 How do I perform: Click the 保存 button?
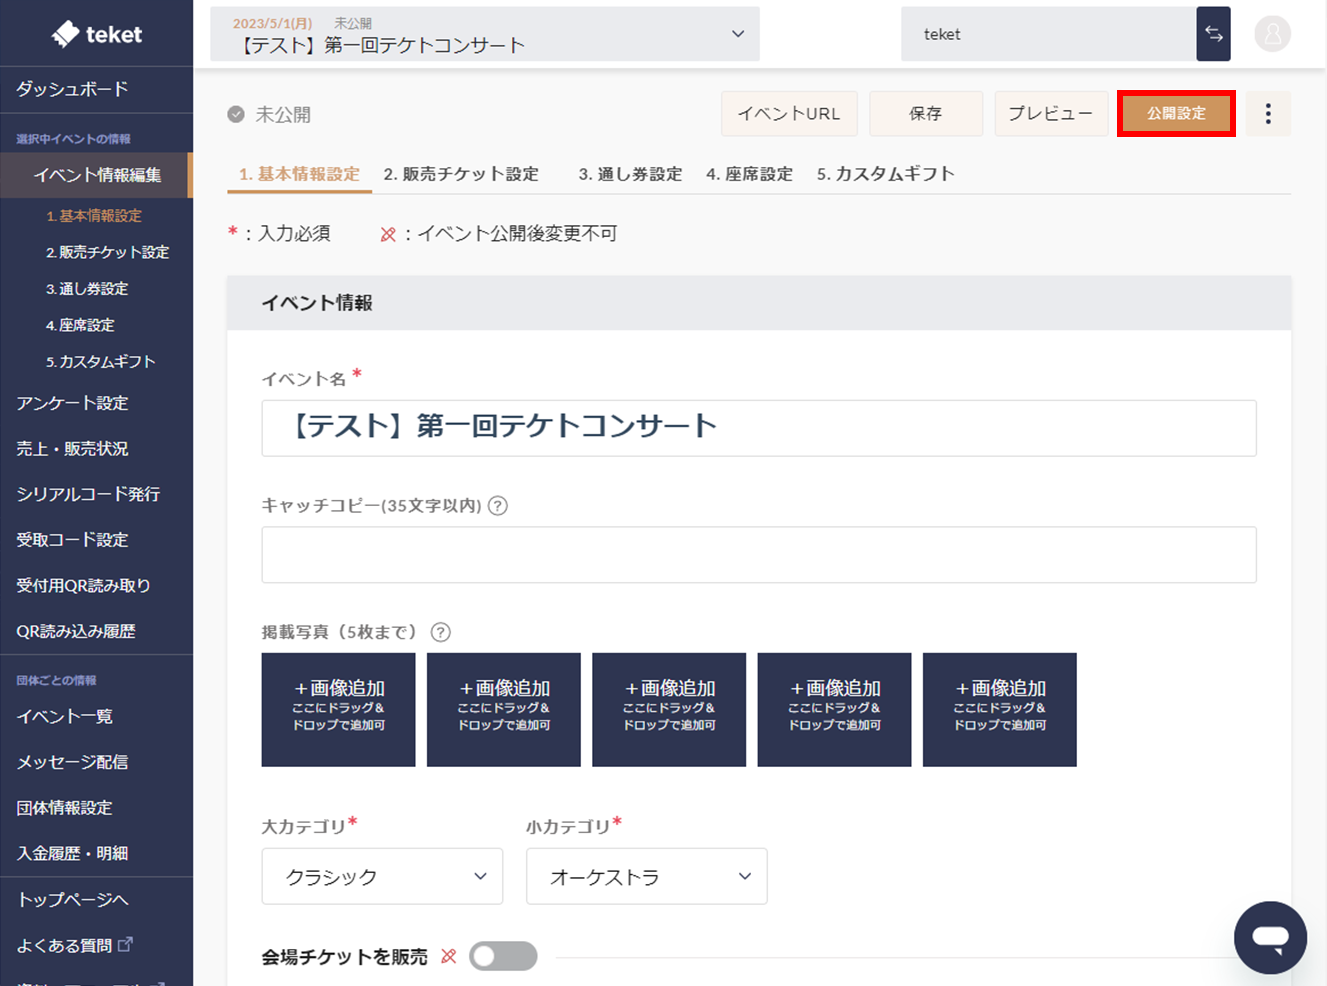(925, 114)
